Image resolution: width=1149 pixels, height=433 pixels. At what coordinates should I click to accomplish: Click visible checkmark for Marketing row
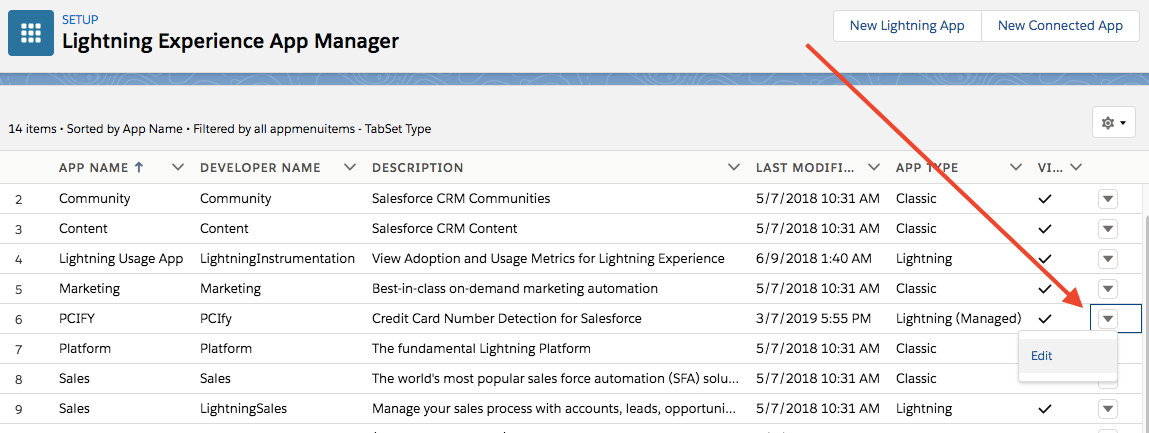click(x=1046, y=289)
